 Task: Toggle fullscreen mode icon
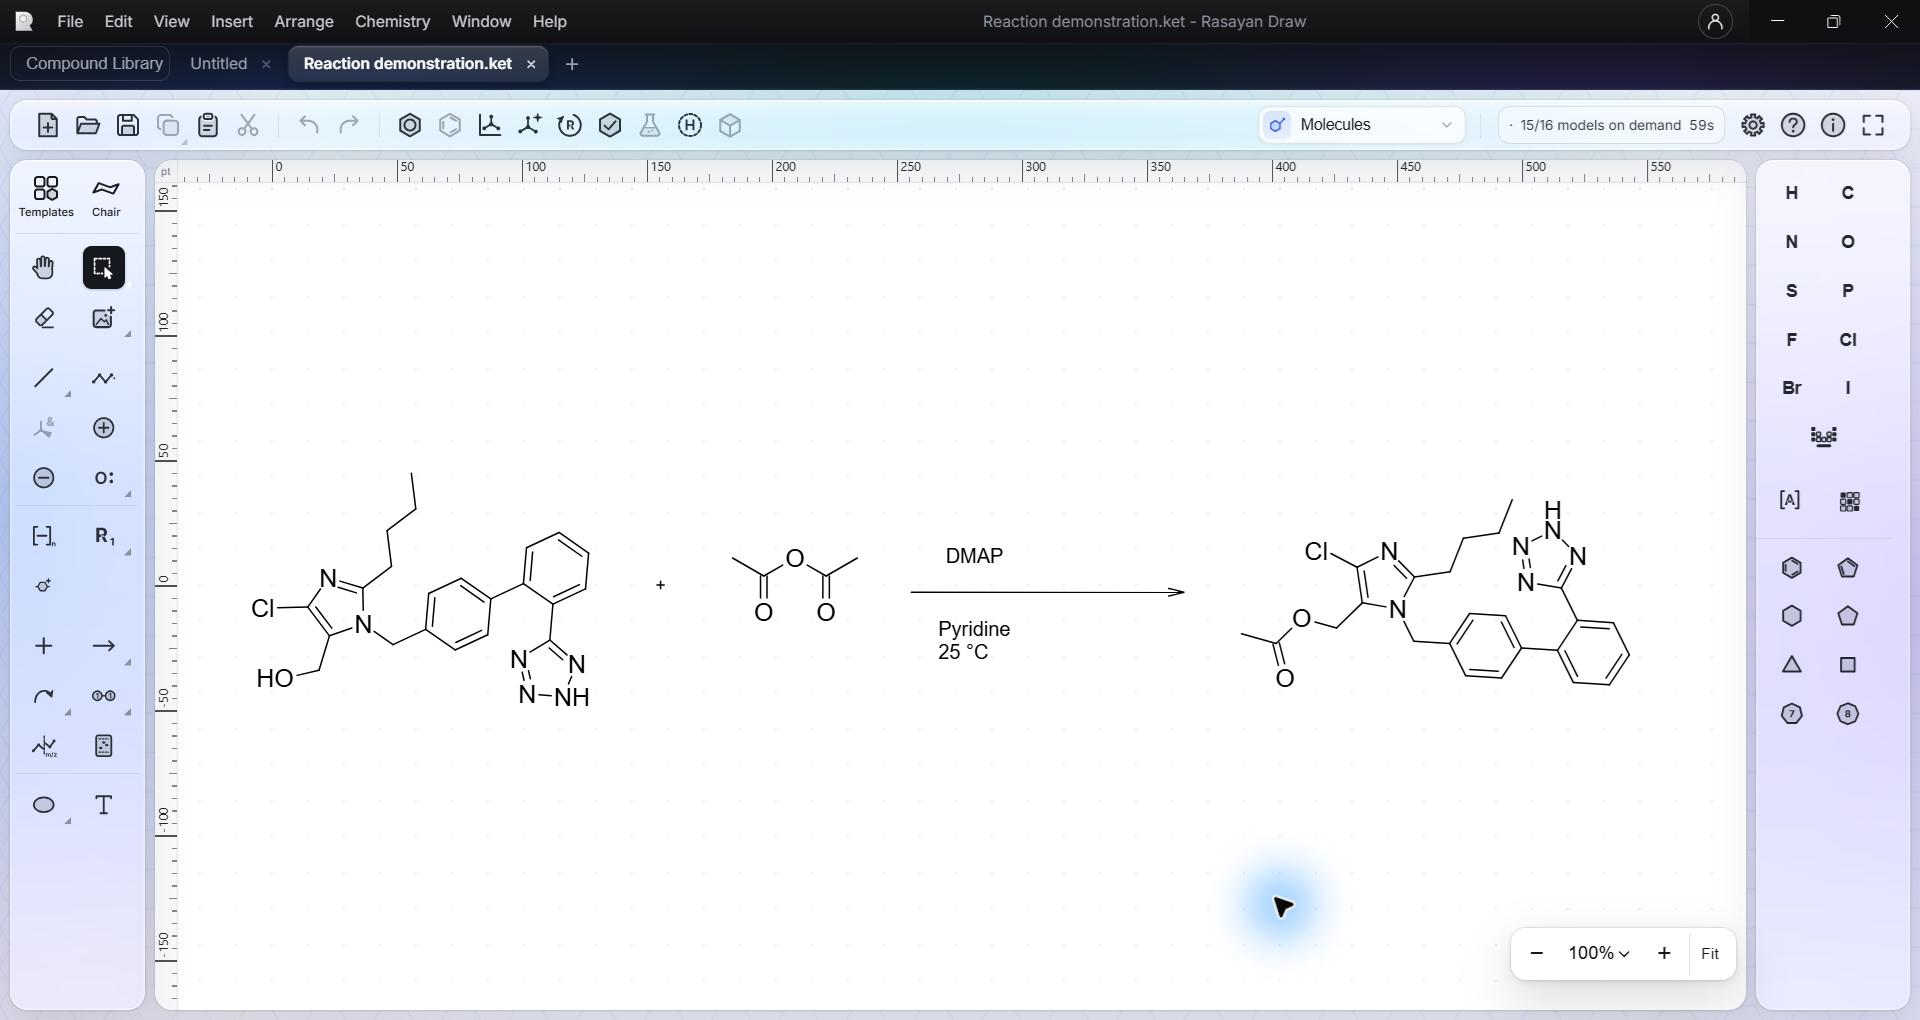(x=1873, y=125)
